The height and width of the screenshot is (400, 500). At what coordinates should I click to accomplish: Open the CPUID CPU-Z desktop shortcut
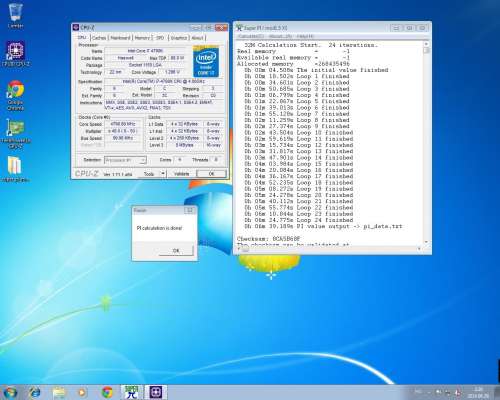pos(15,54)
